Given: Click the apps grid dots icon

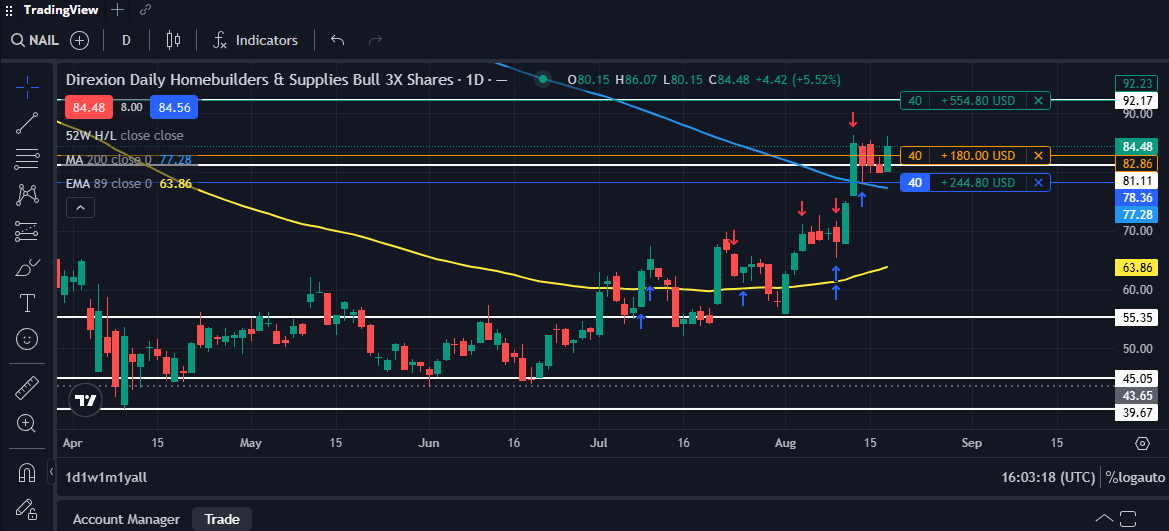Looking at the screenshot, I should [x=10, y=10].
